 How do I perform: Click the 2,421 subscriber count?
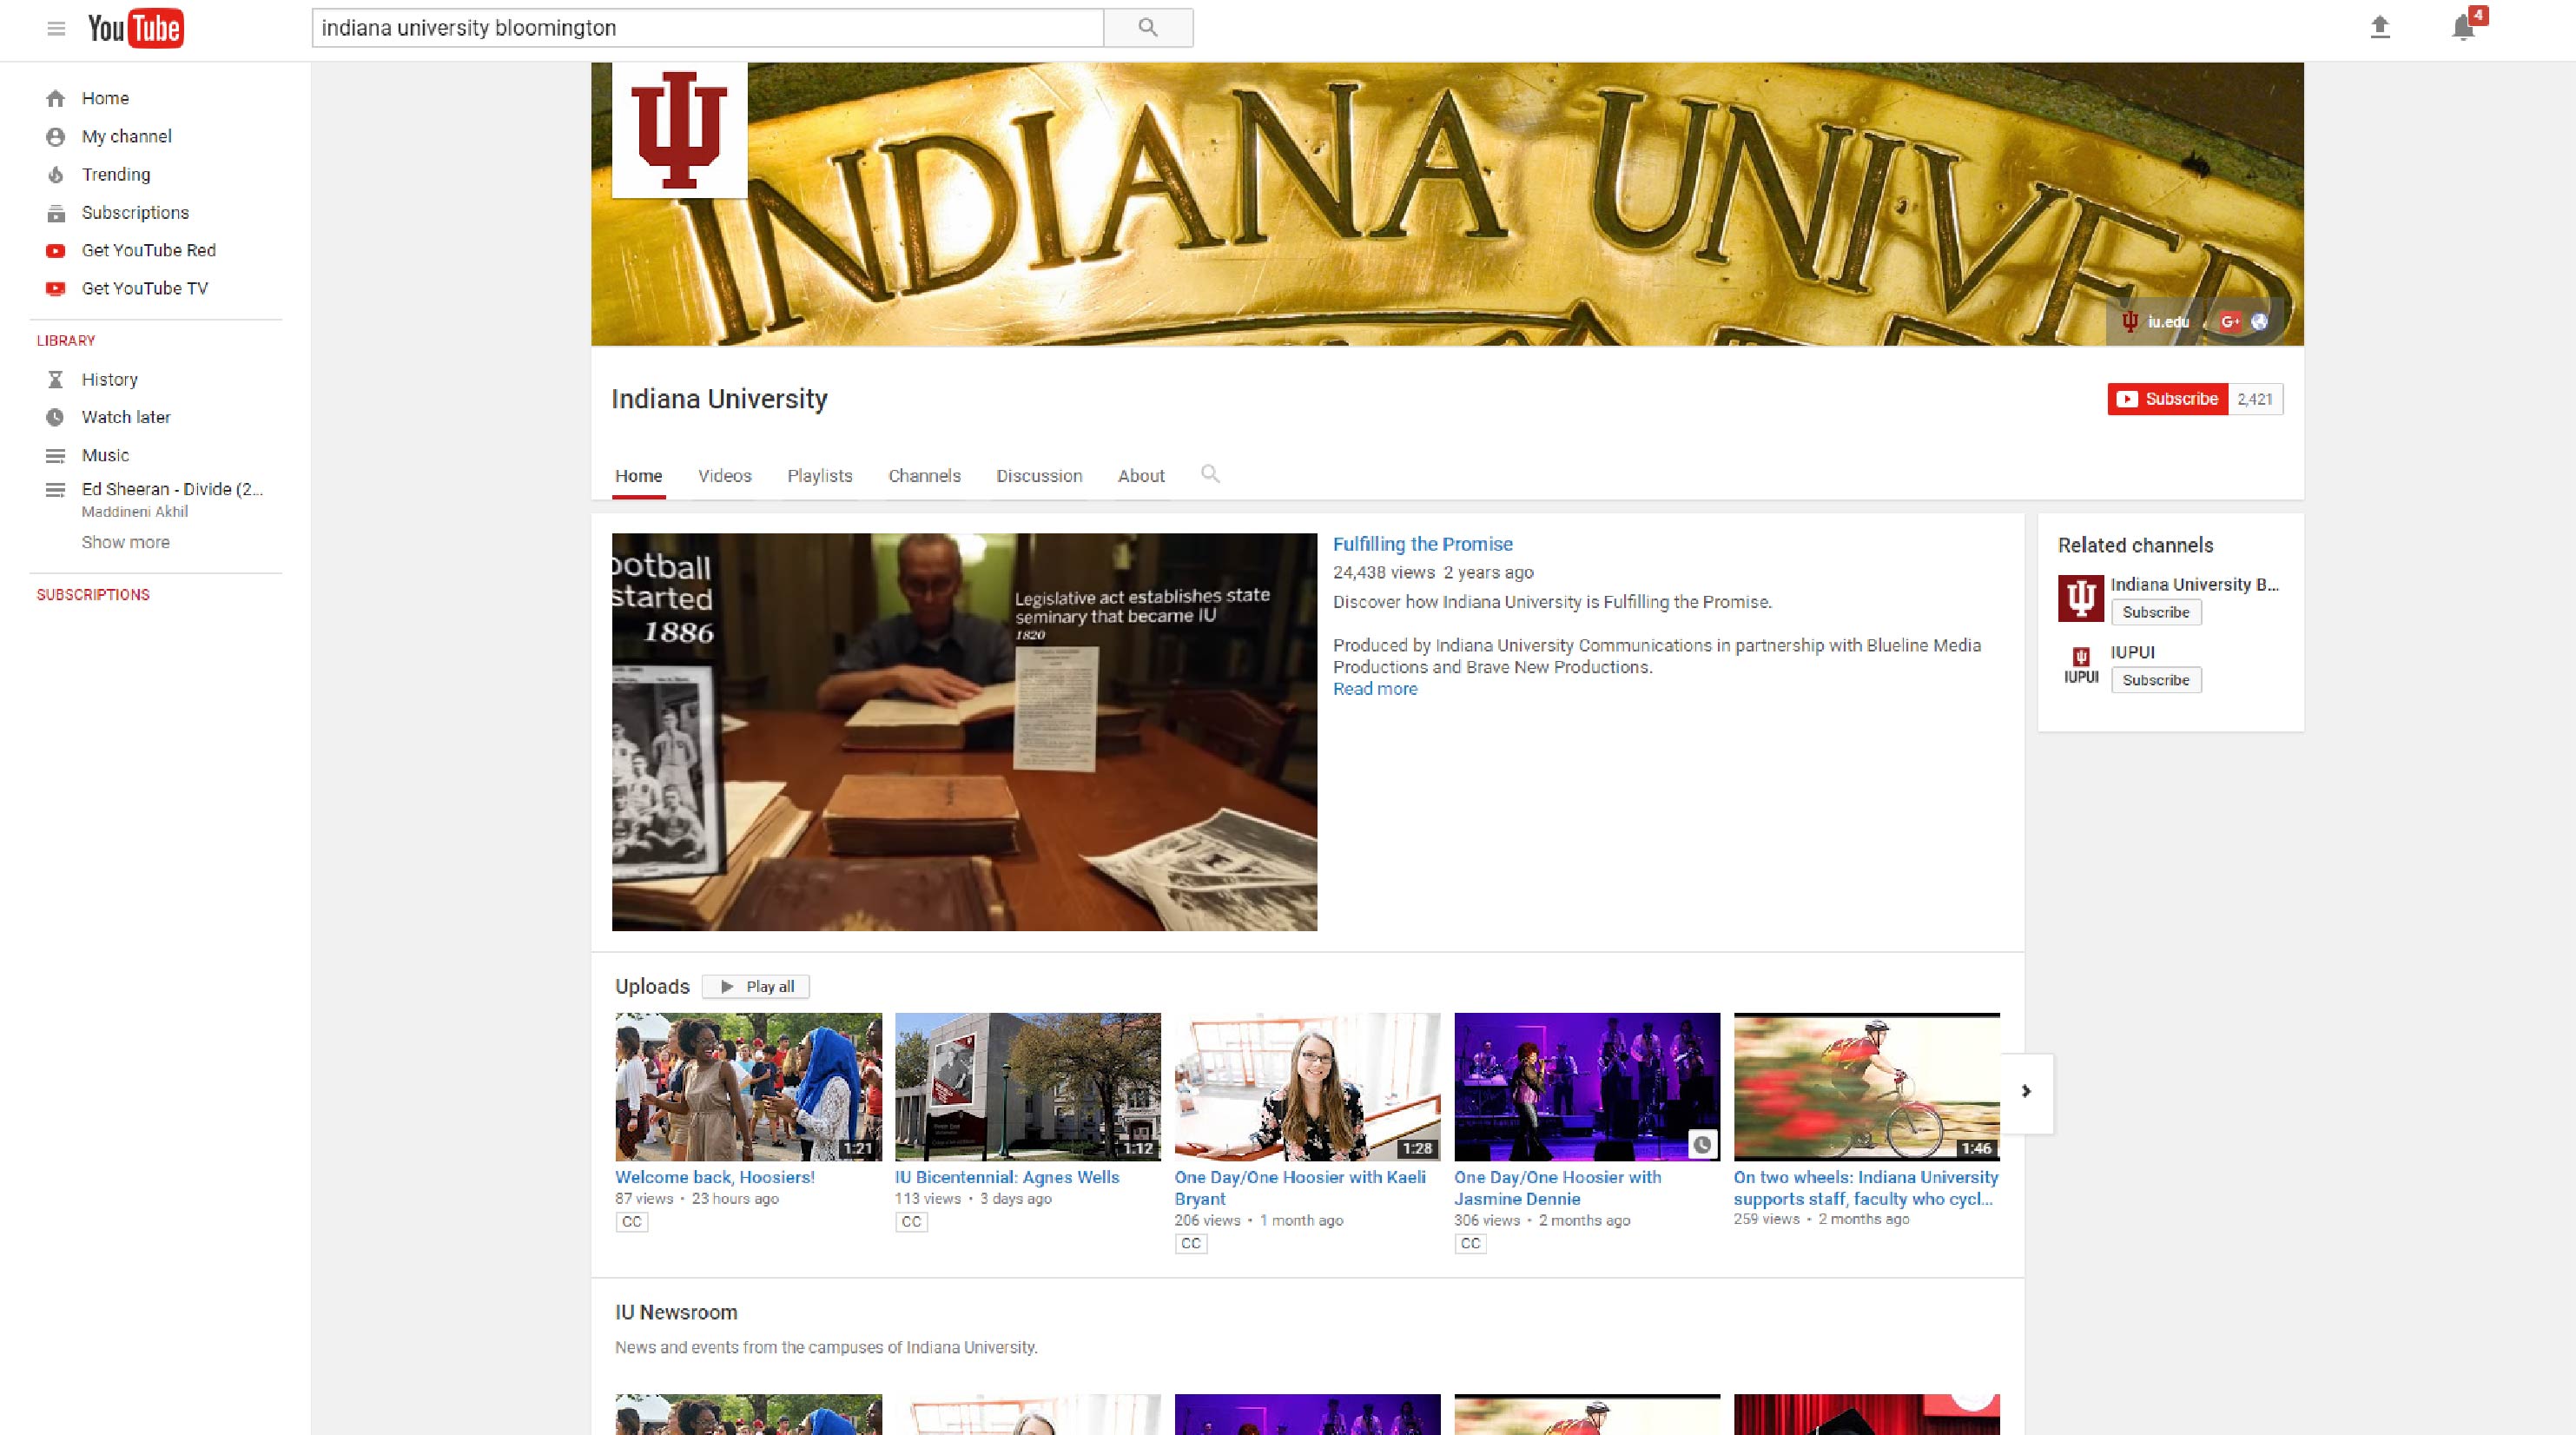point(2255,399)
